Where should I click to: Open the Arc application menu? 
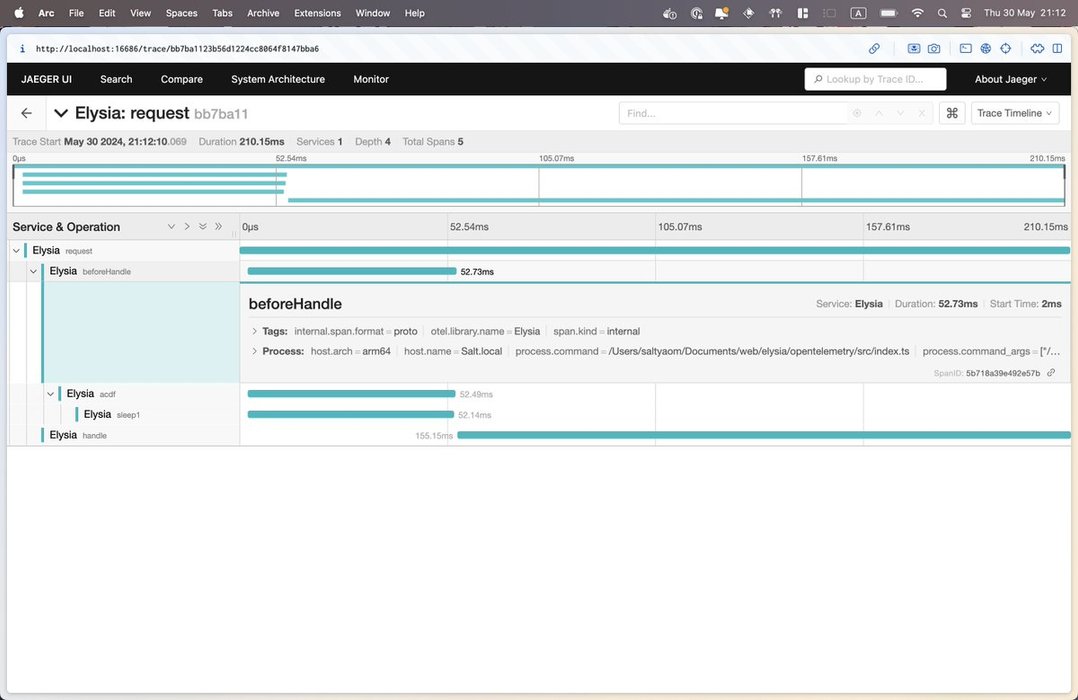[46, 13]
